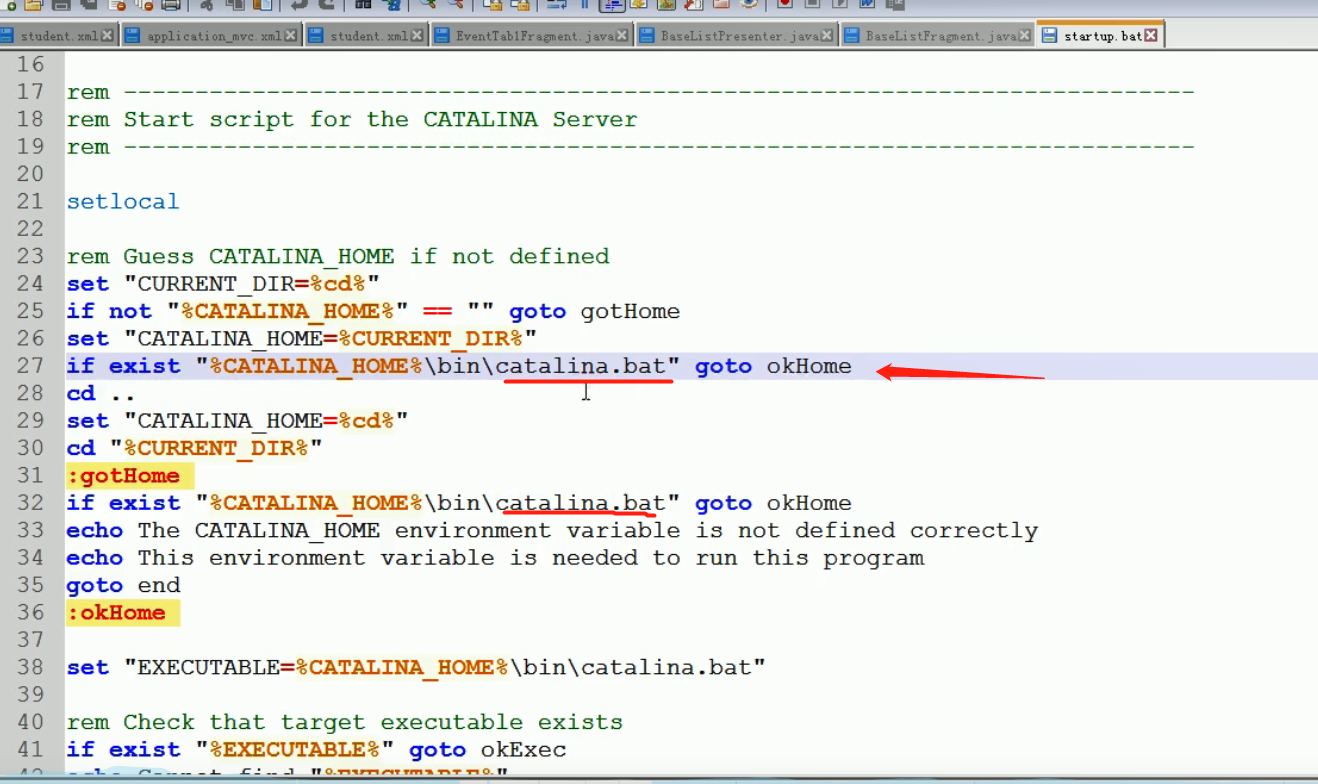The height and width of the screenshot is (784, 1318).
Task: Click 'CATALINA_HOME=%cd%' on line 29
Action: (266, 421)
